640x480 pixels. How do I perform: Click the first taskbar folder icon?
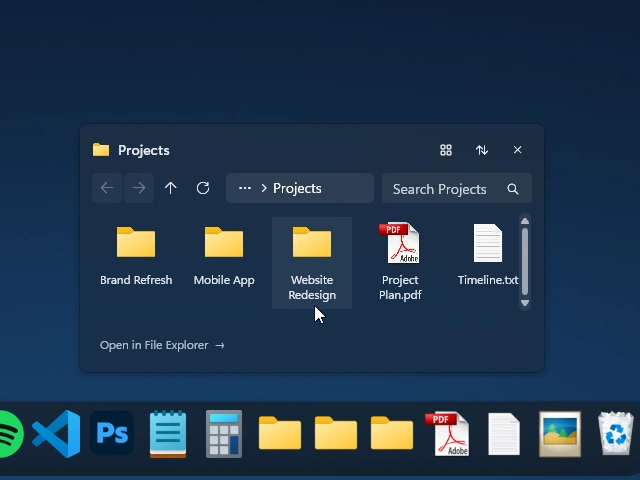(x=280, y=433)
